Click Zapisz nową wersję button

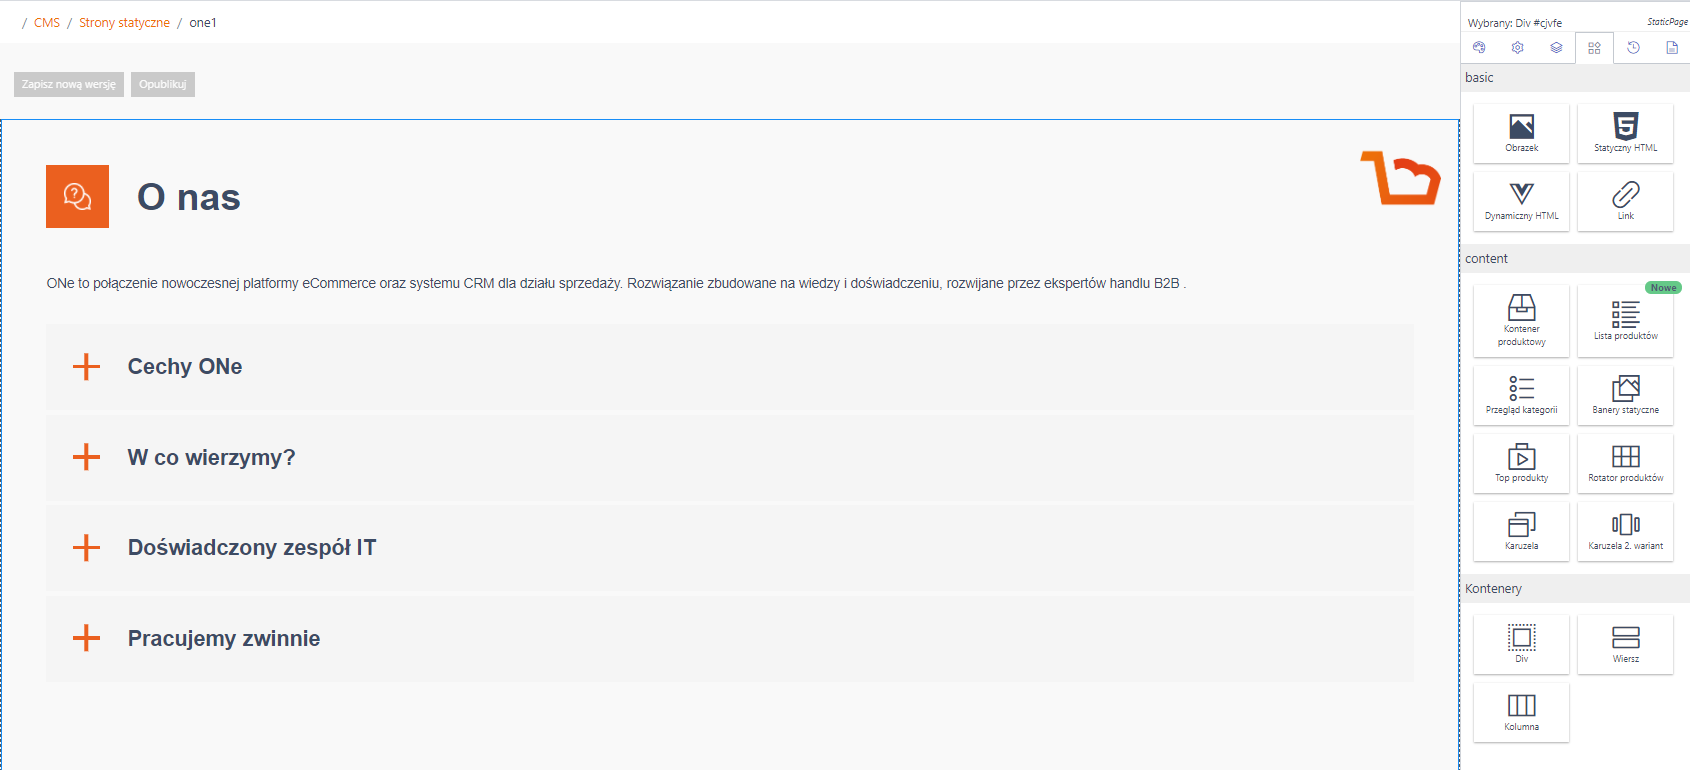pos(69,84)
